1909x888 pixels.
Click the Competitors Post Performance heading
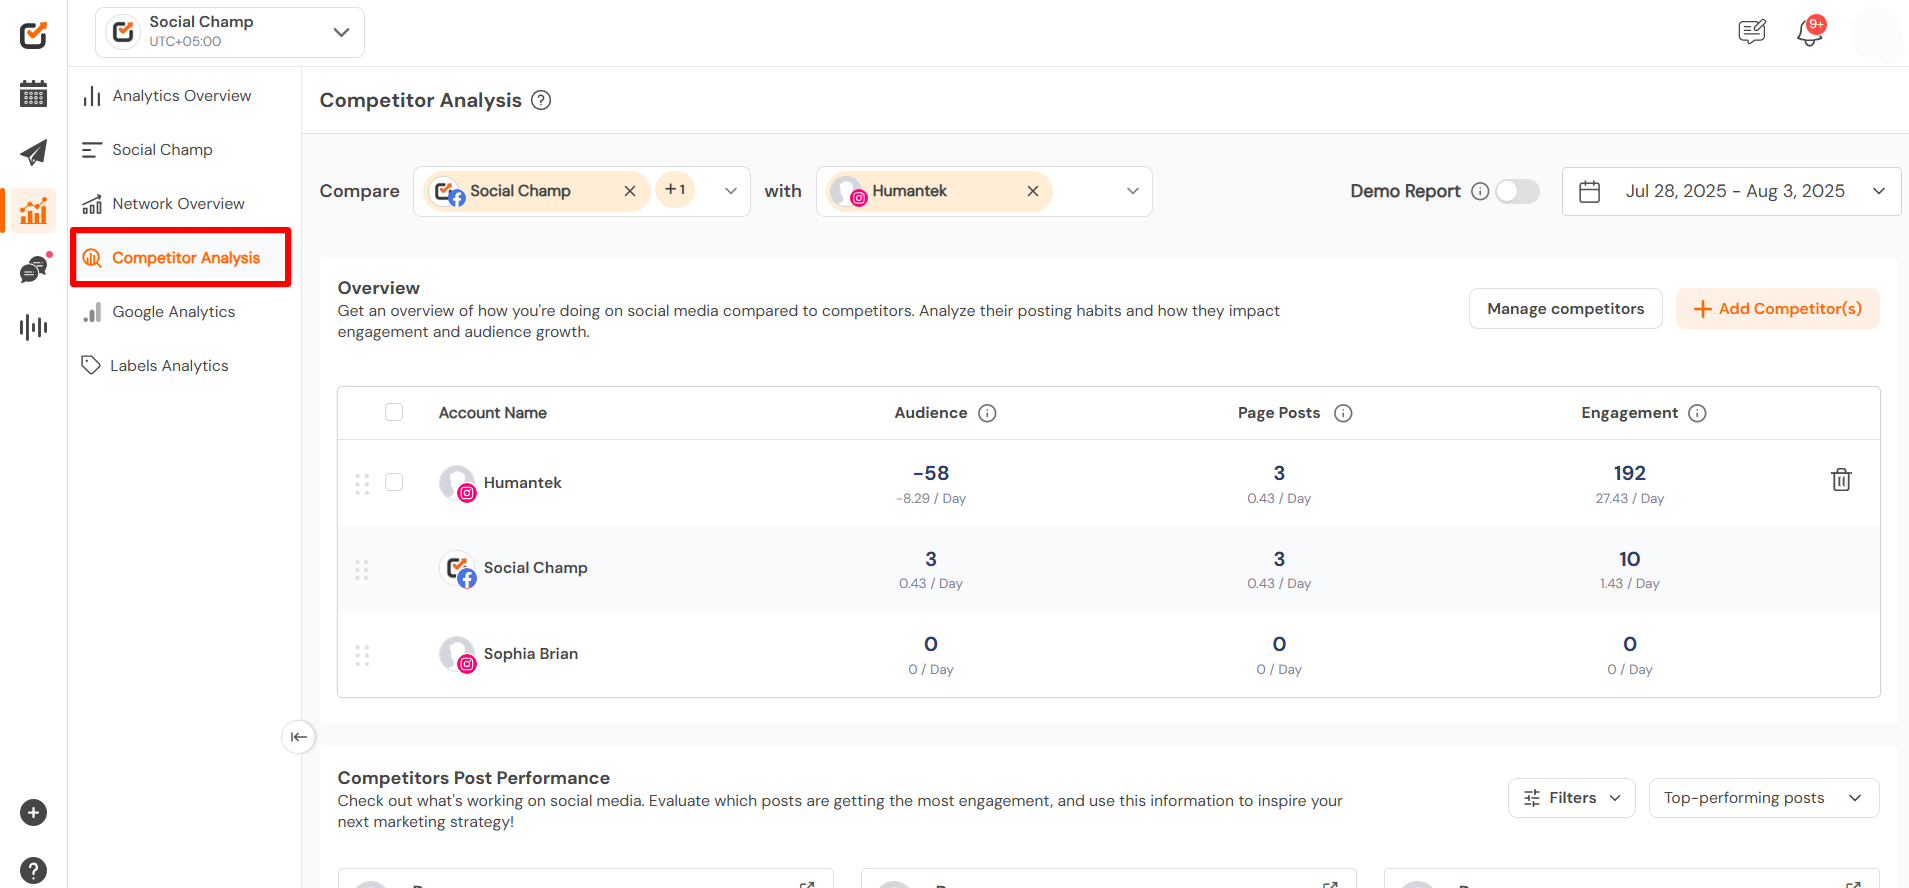click(x=473, y=778)
